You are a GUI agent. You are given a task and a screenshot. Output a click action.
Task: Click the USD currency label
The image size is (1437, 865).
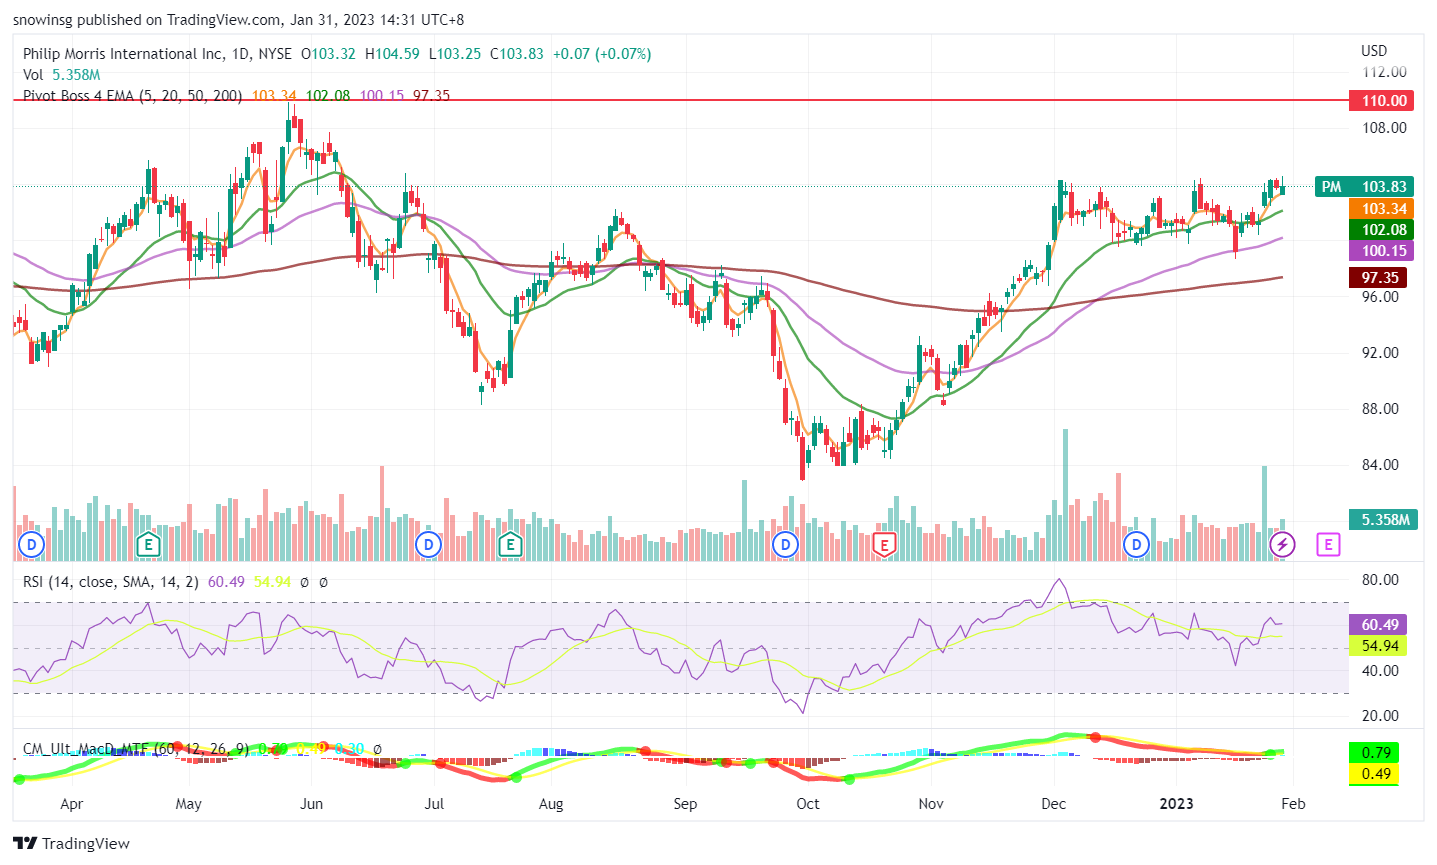tap(1374, 51)
